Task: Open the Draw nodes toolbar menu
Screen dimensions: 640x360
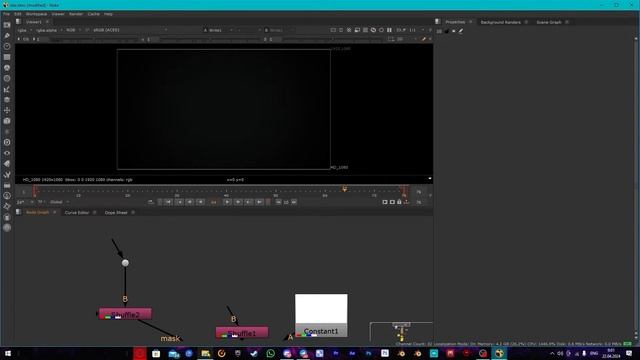Action: coord(7,36)
